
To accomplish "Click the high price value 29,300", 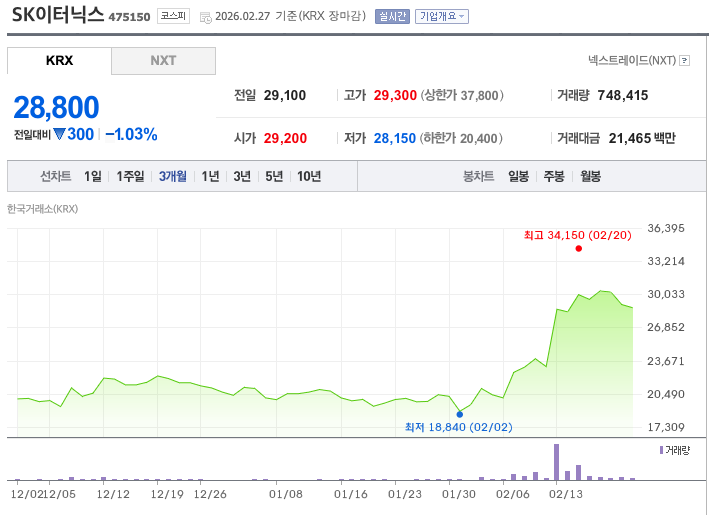I will [x=395, y=95].
